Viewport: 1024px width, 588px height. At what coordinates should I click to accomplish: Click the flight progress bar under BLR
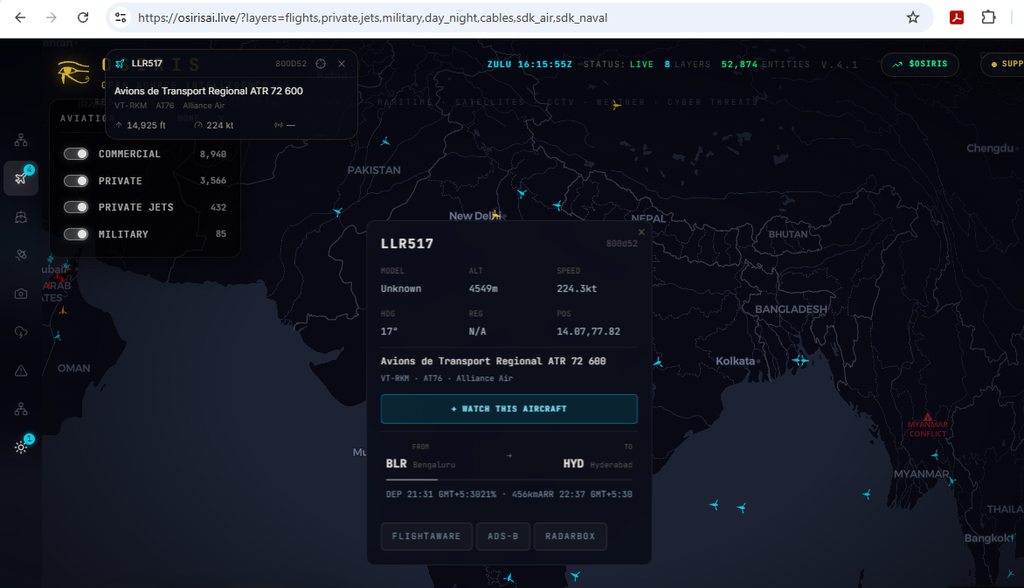(509, 480)
